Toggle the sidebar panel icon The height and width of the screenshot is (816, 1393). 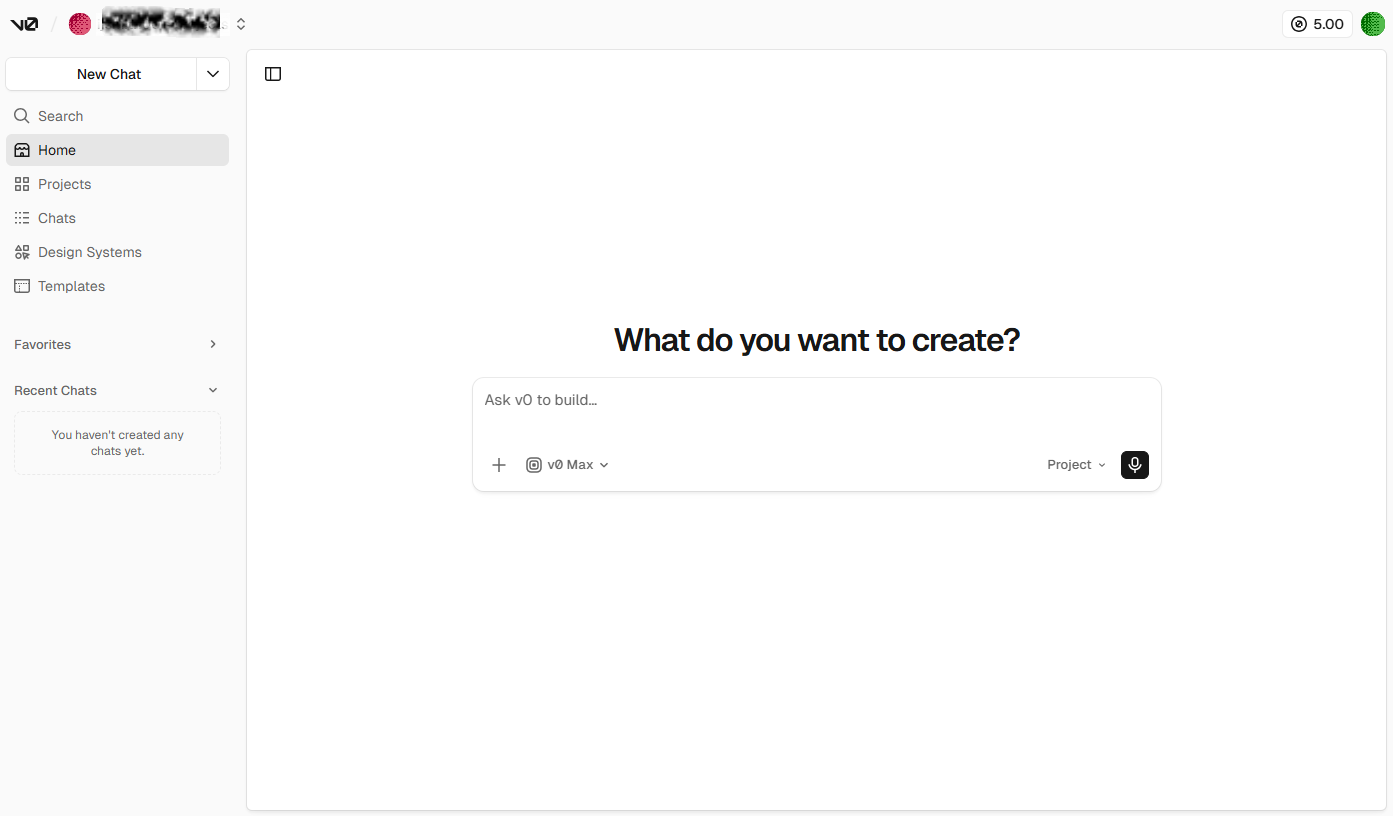point(273,74)
